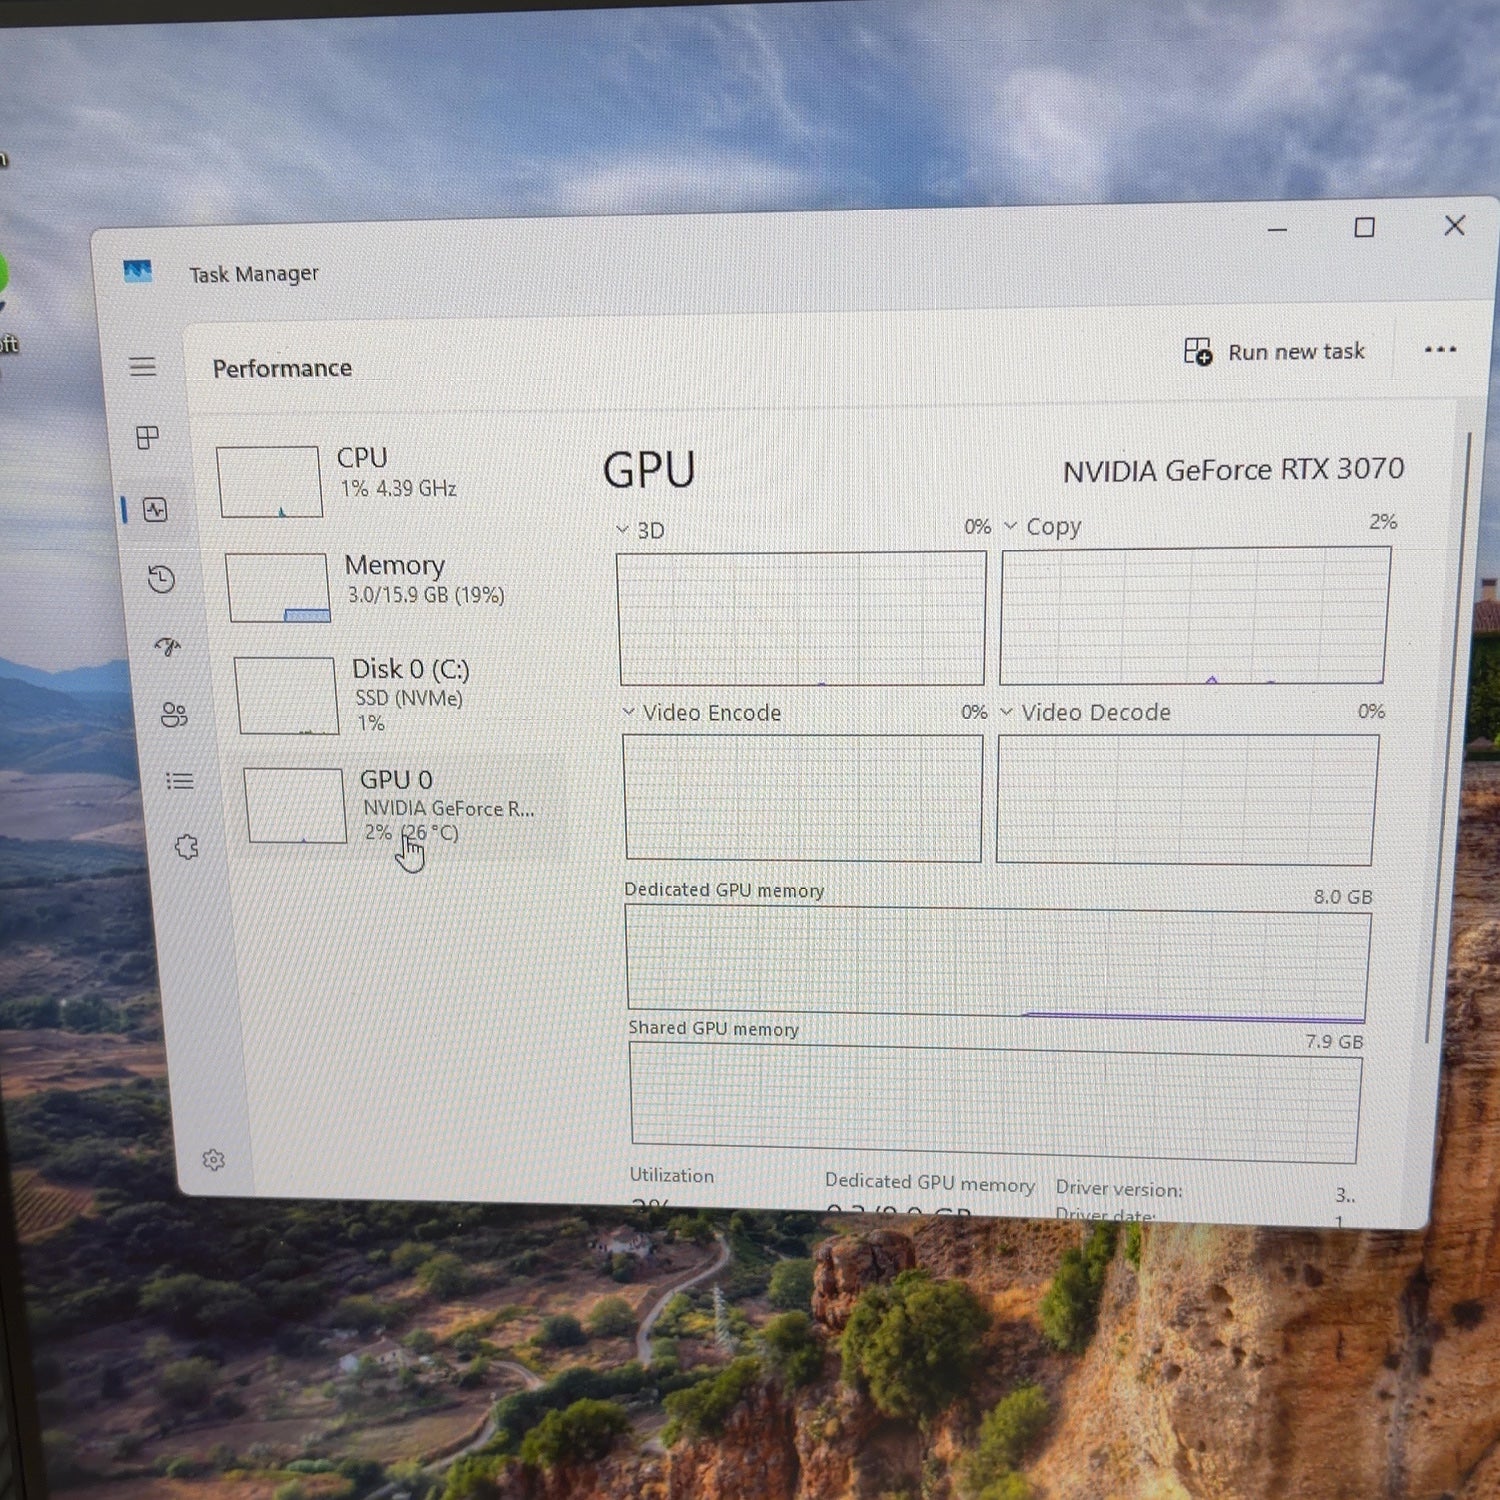Click the GPU 0 mini graph thumbnail
Viewport: 1500px width, 1500px height.
(295, 806)
